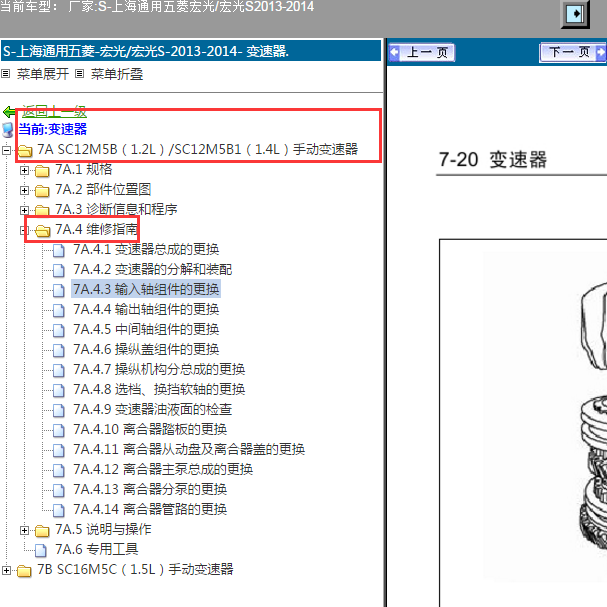Click document icon of 7A.4.14 离合器管路的更换
The image size is (607, 607).
pos(58,510)
